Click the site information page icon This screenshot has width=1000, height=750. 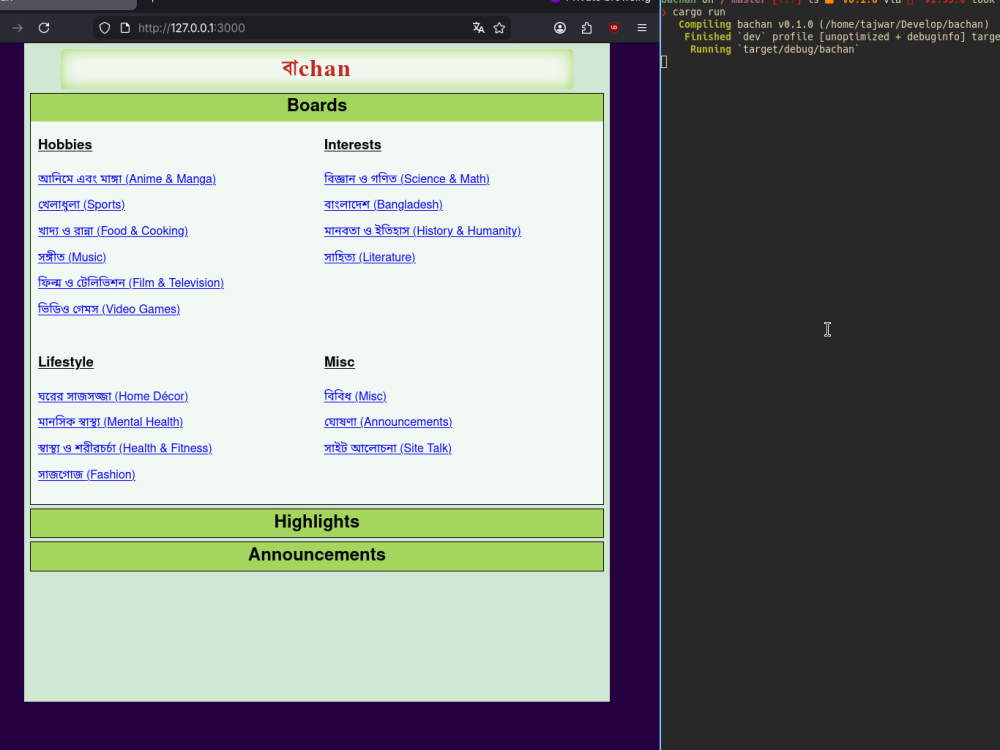(125, 28)
